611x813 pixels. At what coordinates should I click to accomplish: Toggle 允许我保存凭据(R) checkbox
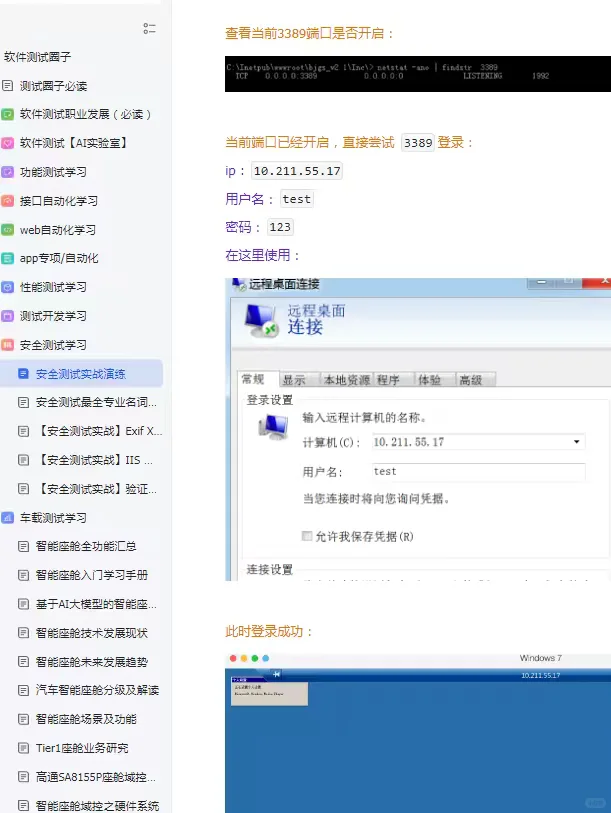(307, 536)
